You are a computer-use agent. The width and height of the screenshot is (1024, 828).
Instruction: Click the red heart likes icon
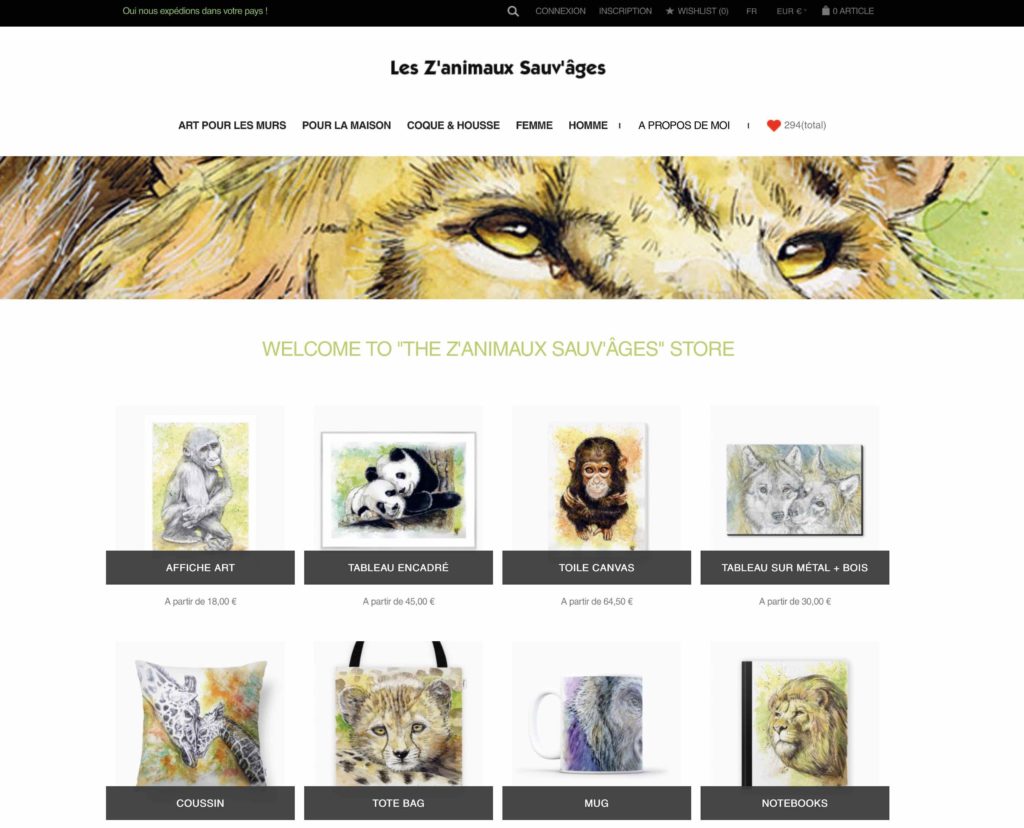(773, 125)
